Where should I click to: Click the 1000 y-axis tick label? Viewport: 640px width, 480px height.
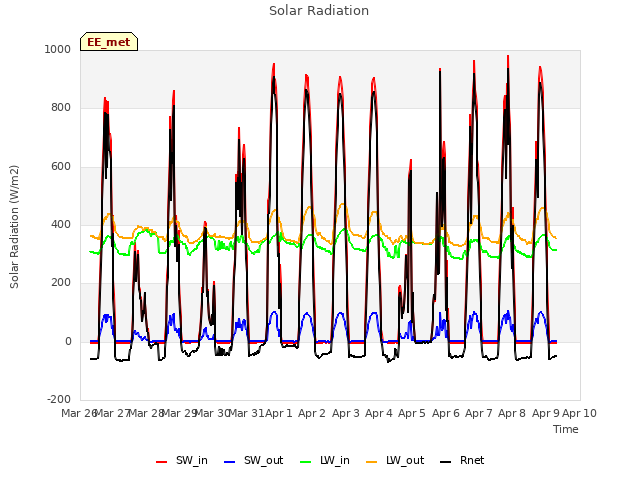point(58,49)
